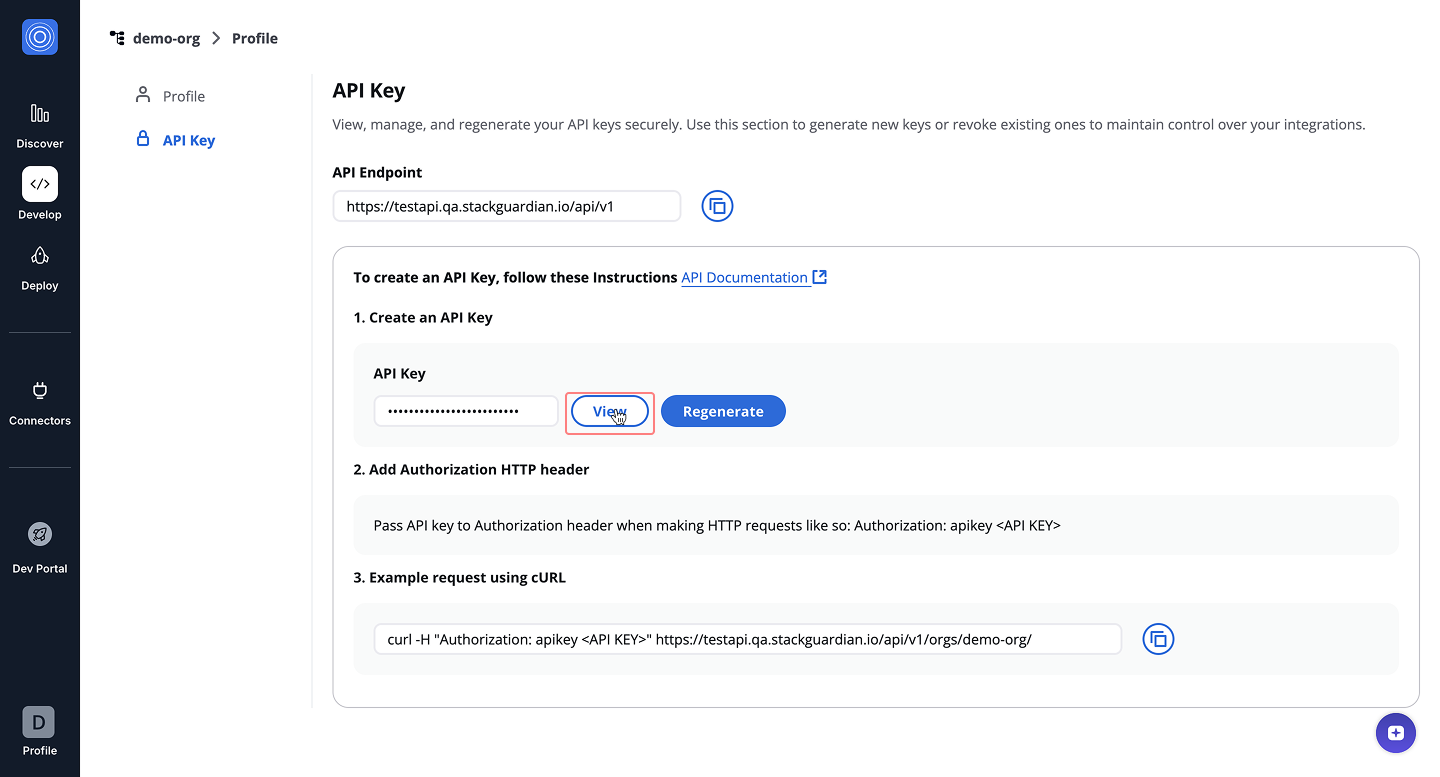View the hidden API key
Image resolution: width=1440 pixels, height=777 pixels.
pyautogui.click(x=610, y=411)
